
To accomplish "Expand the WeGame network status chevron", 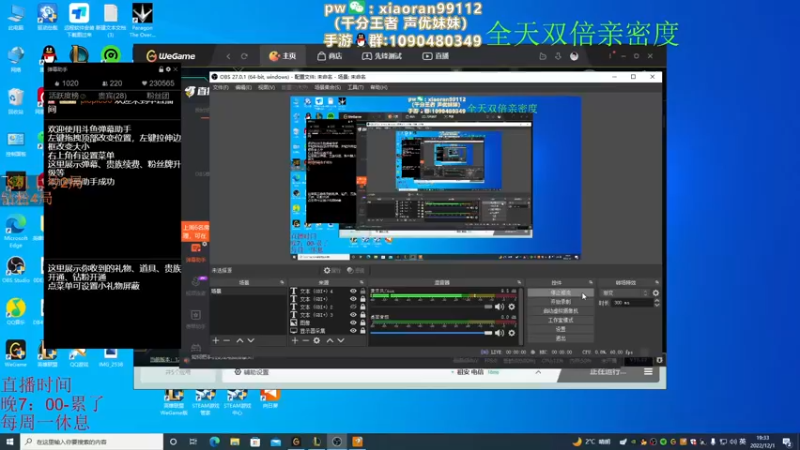I will coord(538,372).
